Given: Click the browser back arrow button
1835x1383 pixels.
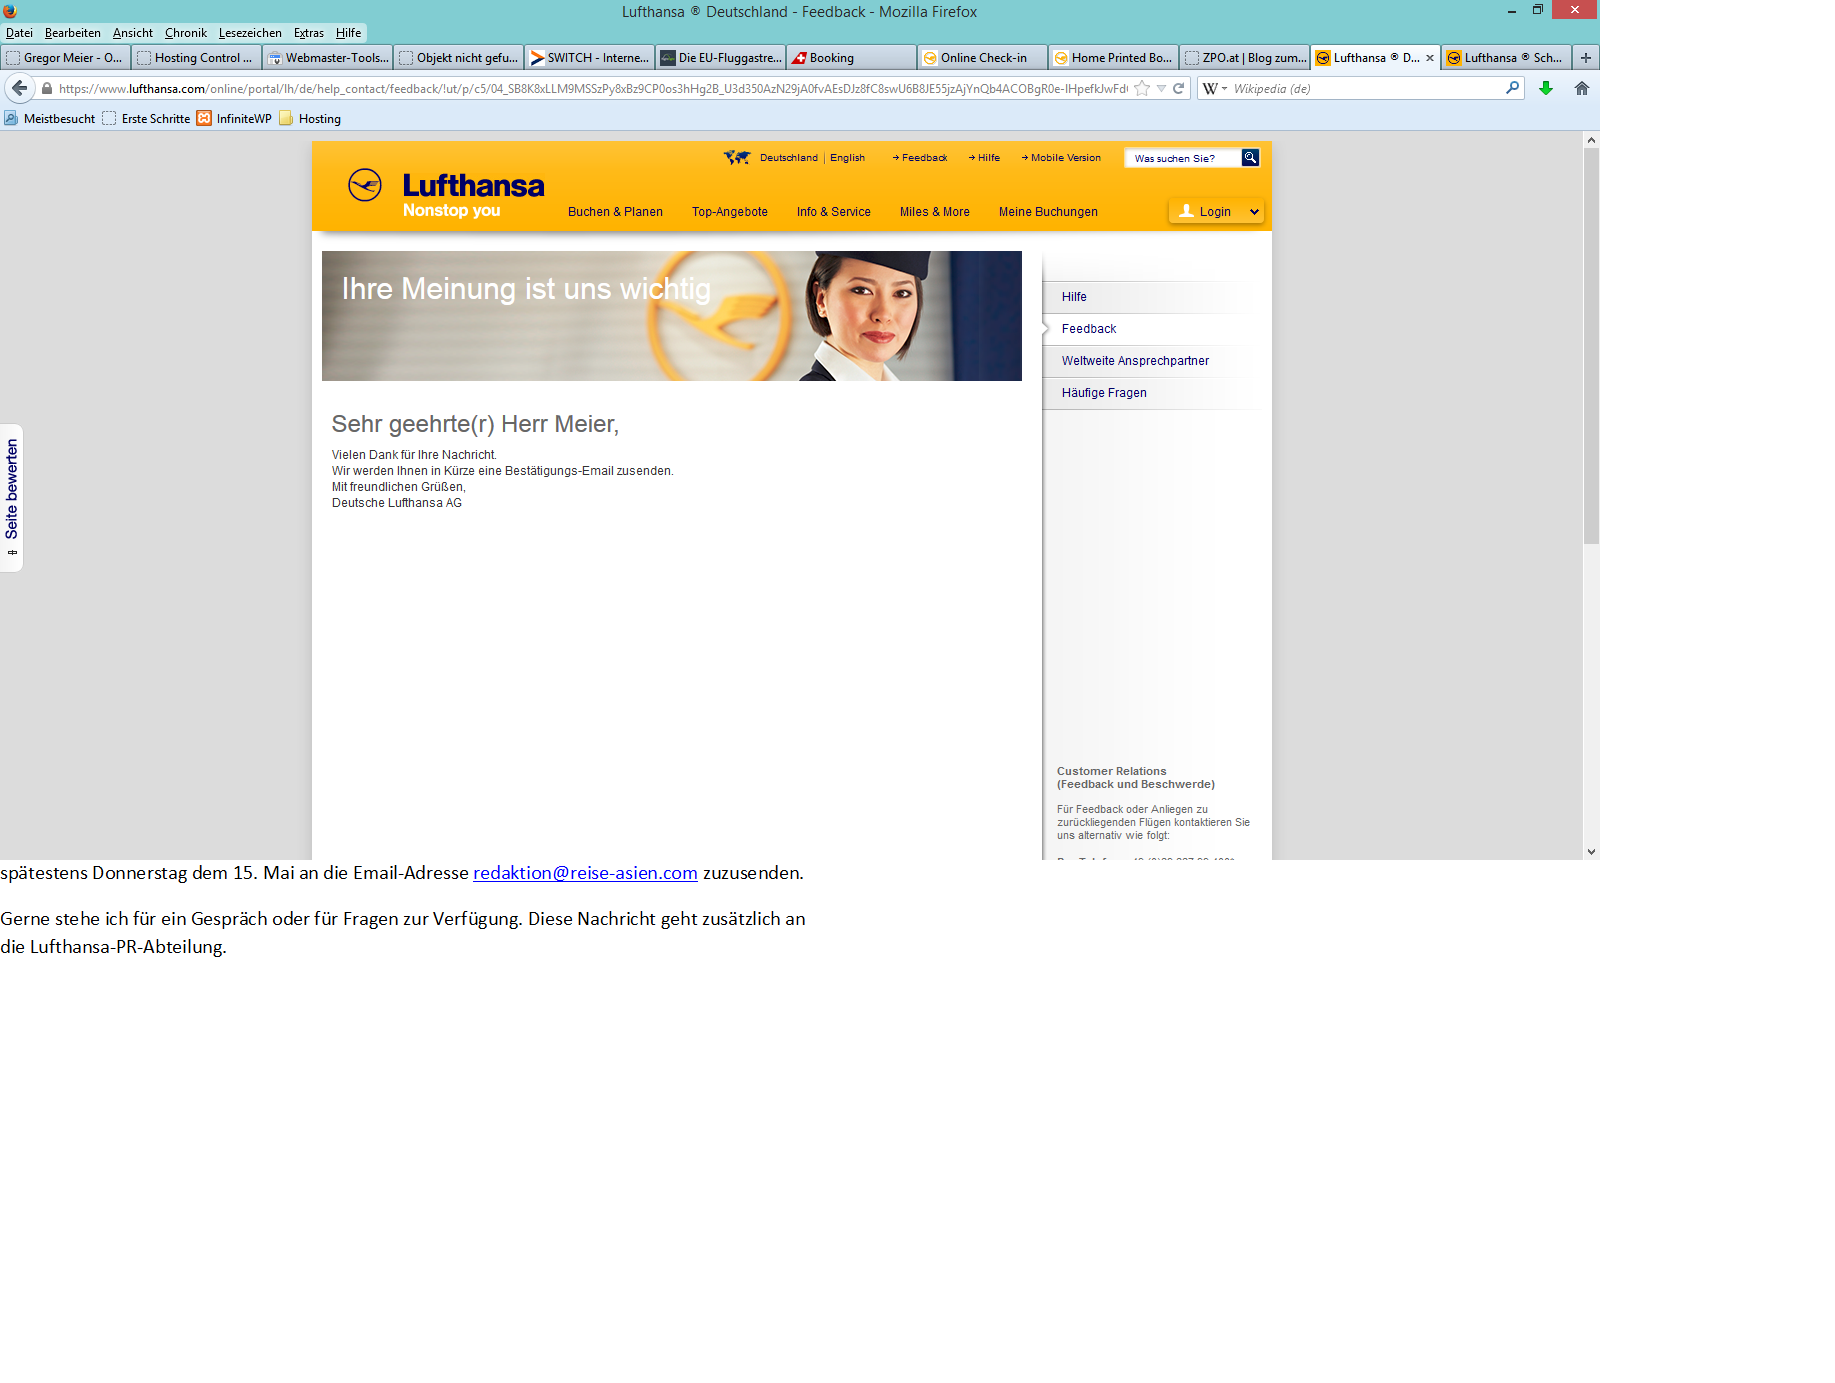Looking at the screenshot, I should click(x=19, y=88).
